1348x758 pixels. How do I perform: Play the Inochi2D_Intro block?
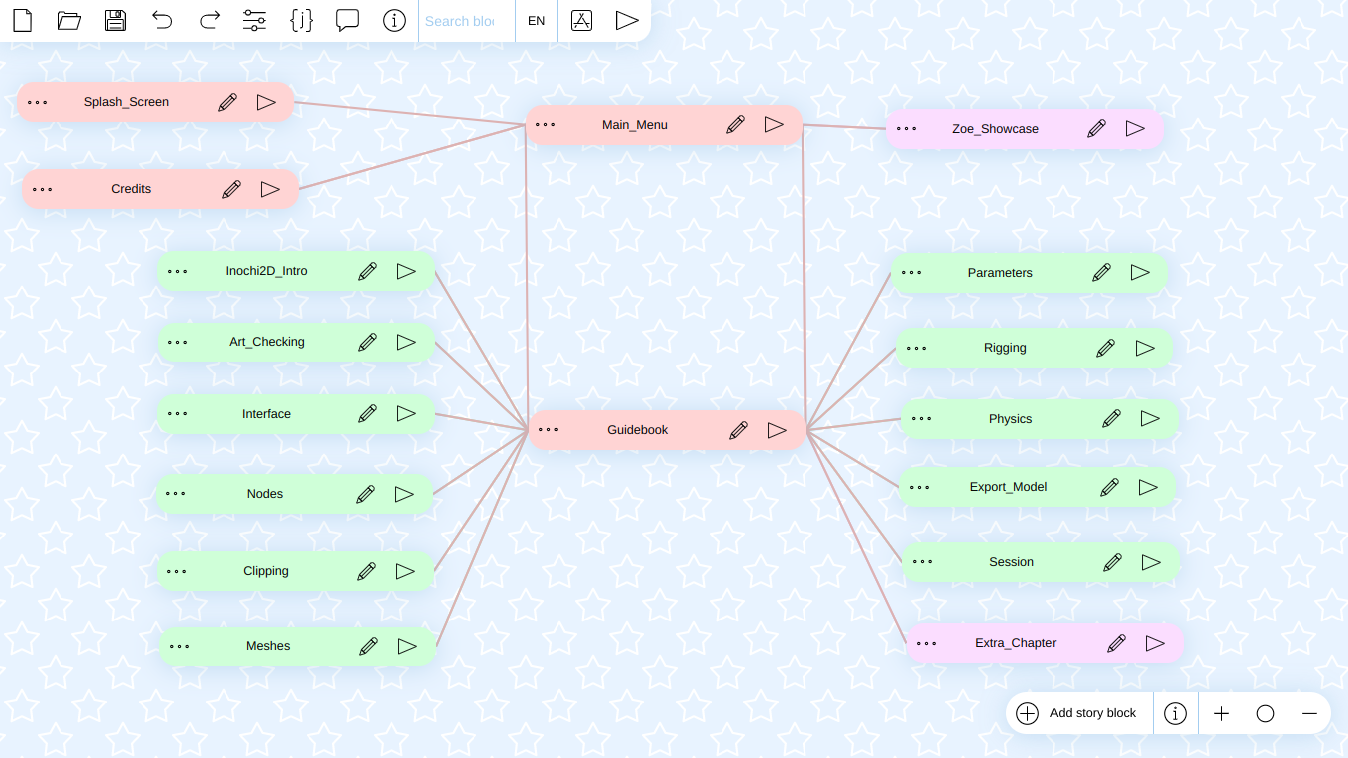(406, 271)
